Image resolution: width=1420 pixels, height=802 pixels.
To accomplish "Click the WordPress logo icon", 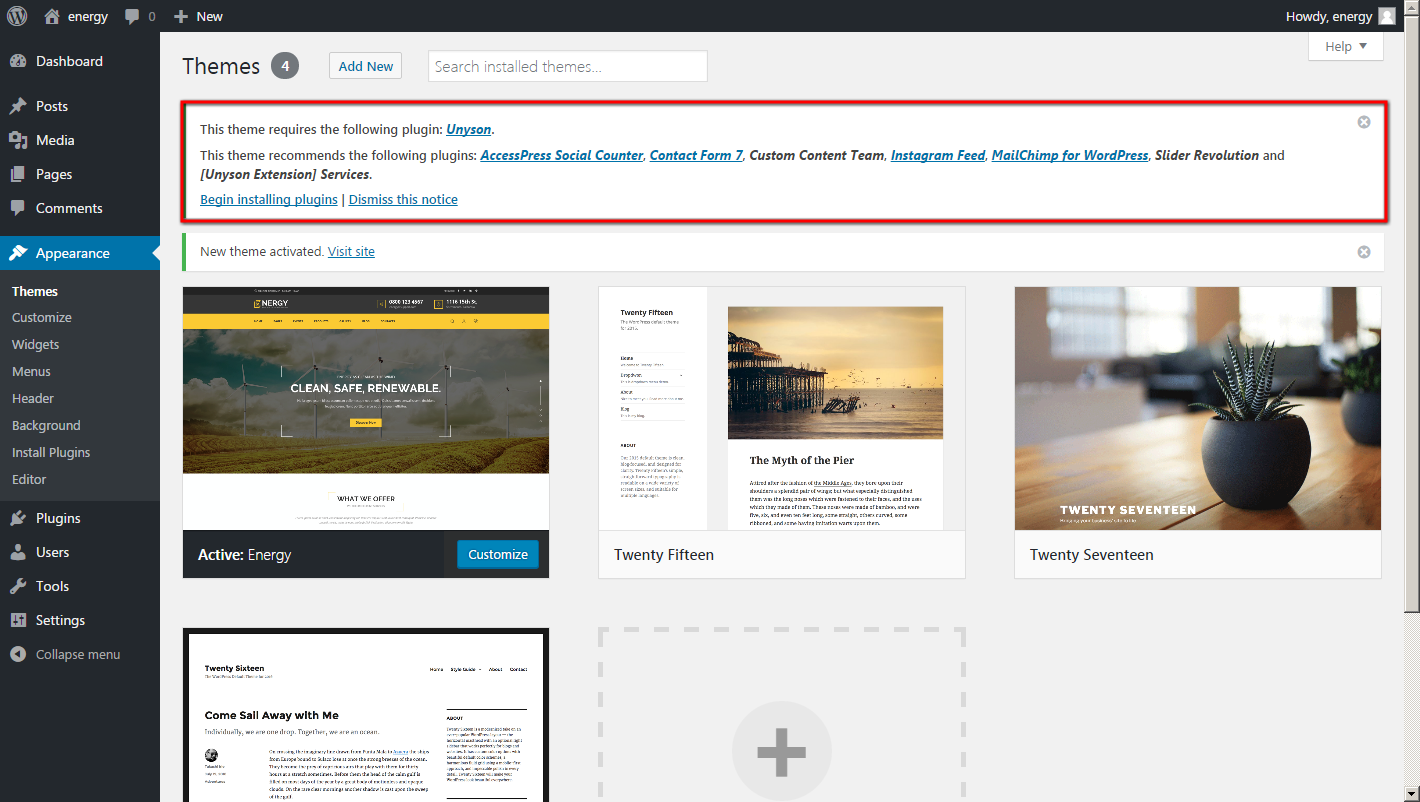I will coord(17,16).
